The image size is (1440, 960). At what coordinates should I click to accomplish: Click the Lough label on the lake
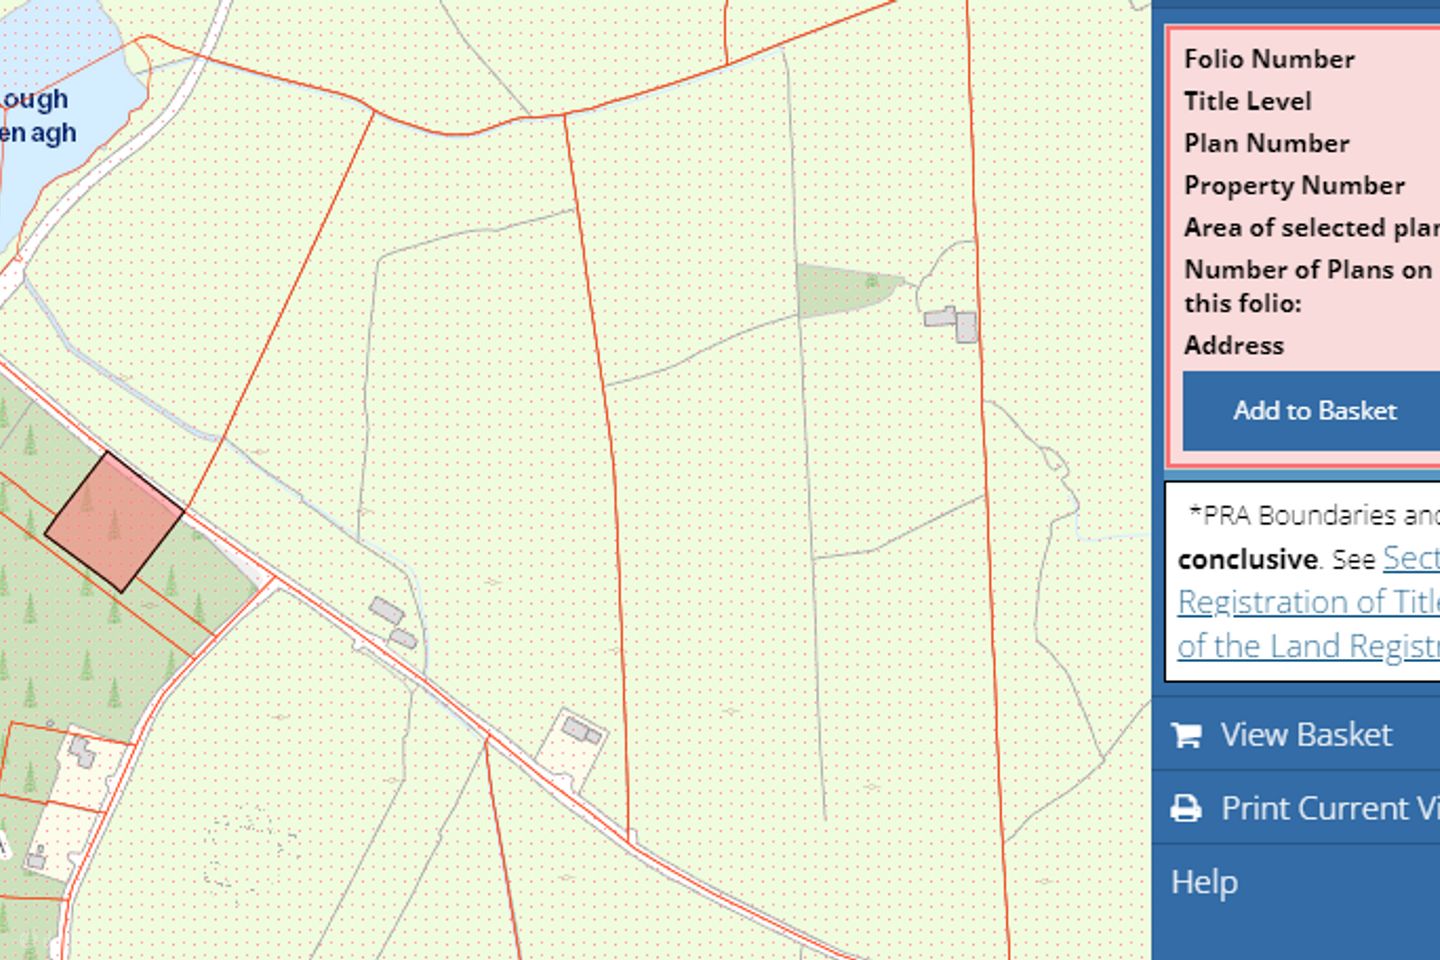(35, 100)
